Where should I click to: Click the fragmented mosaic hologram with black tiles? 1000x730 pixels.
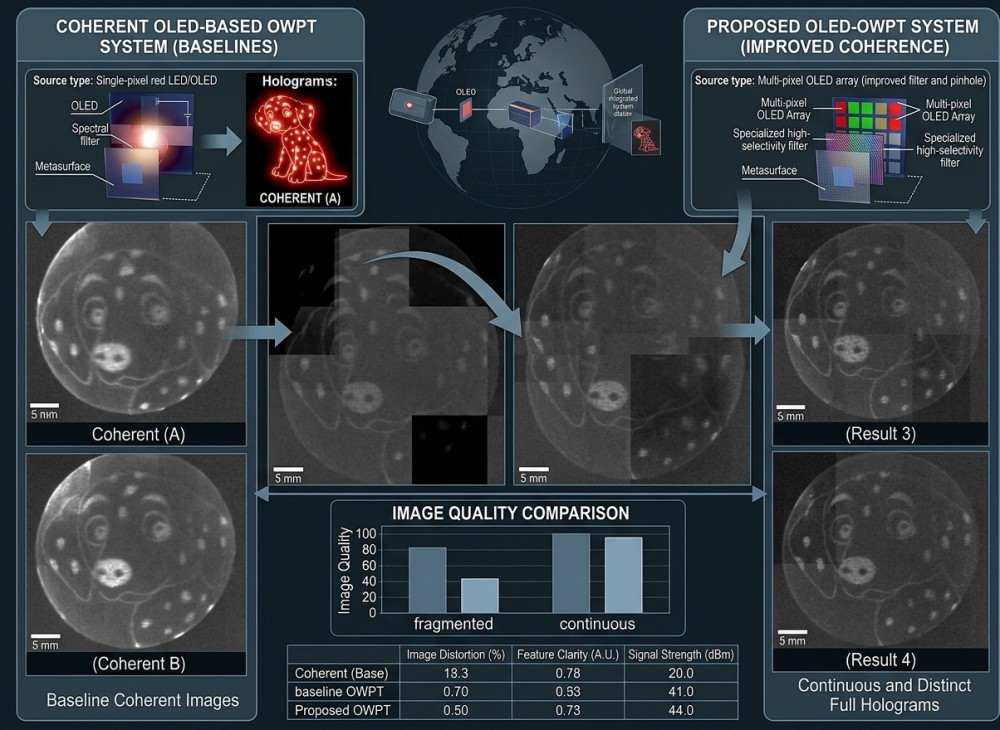(386, 354)
